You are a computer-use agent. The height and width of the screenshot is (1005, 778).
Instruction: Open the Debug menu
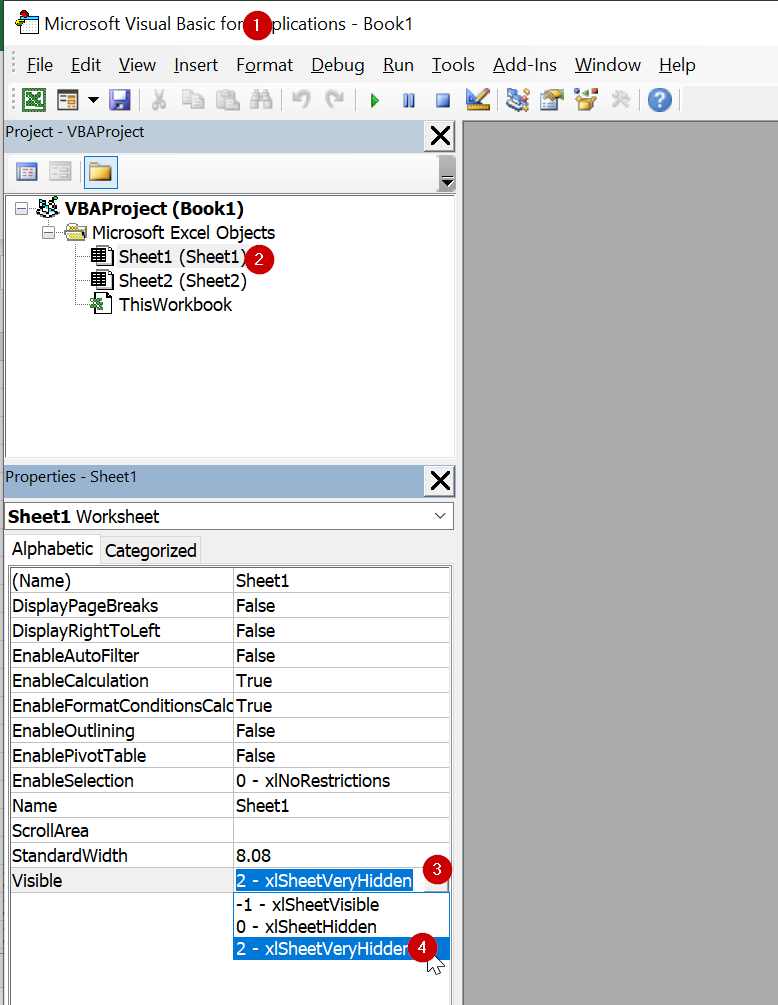click(x=338, y=65)
